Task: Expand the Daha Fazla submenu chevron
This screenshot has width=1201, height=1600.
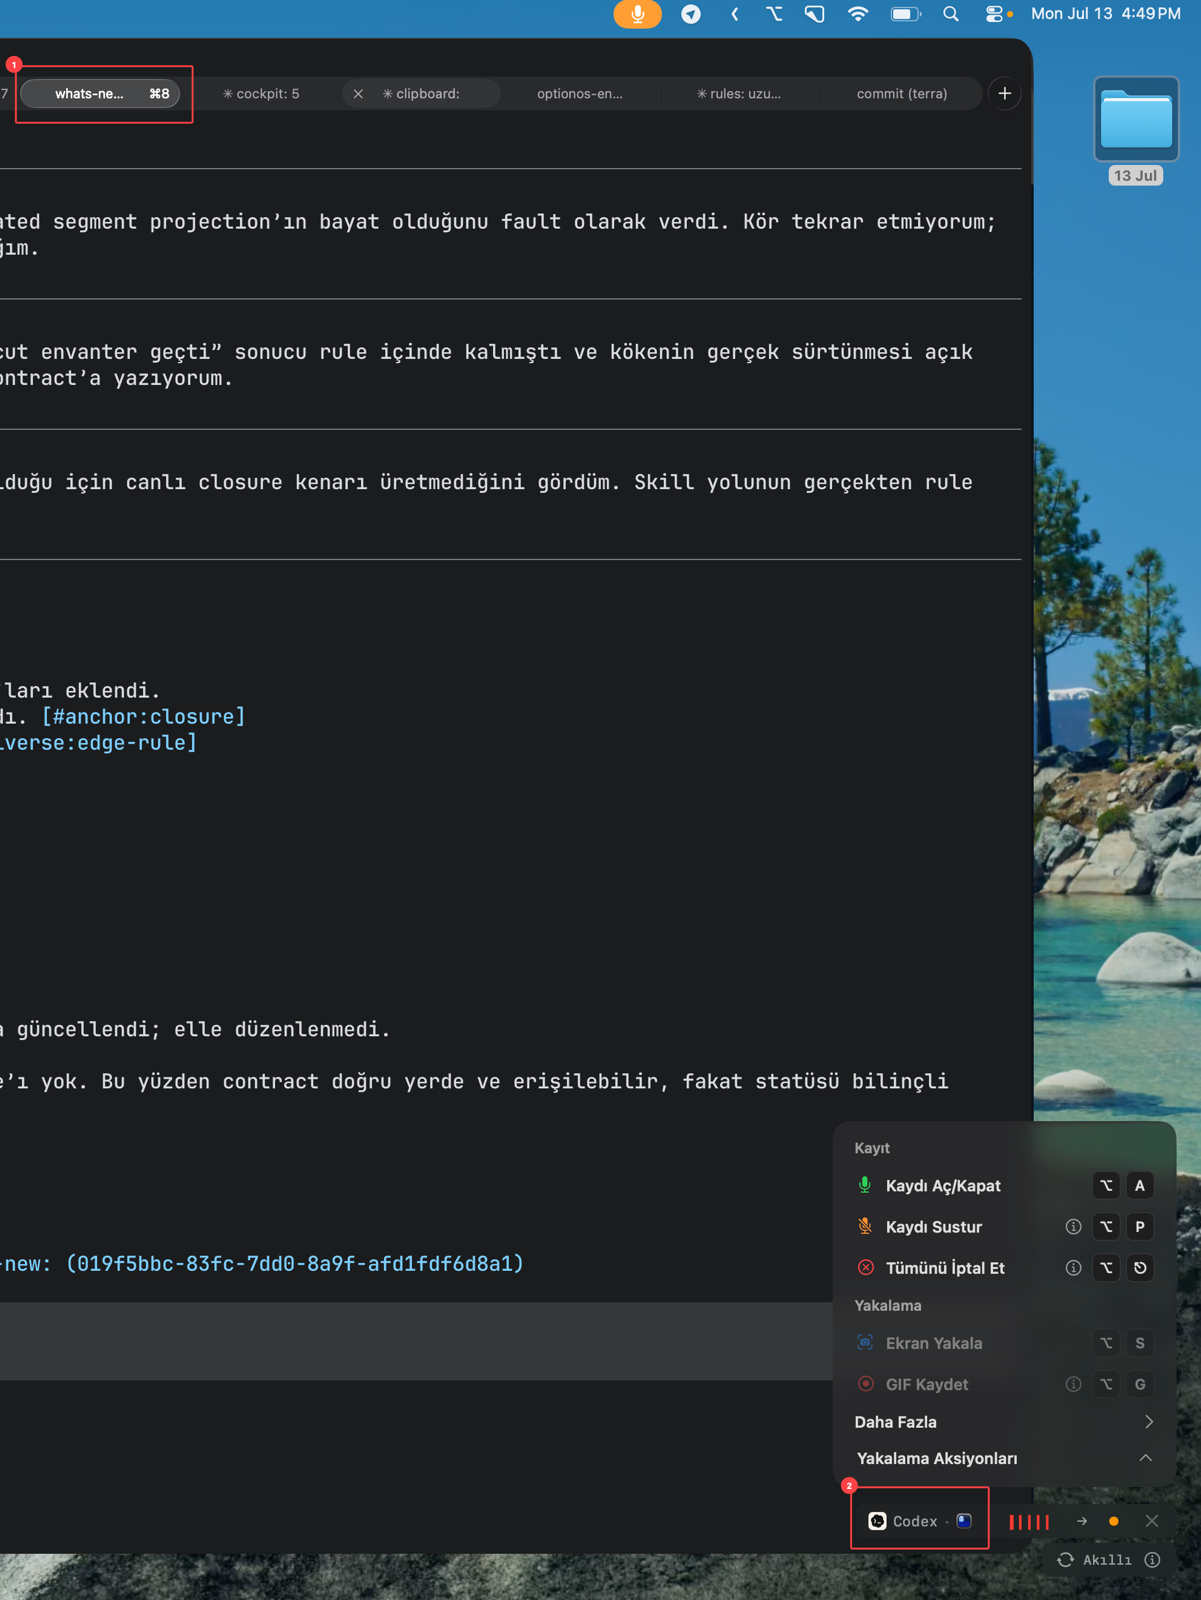Action: point(1149,1422)
